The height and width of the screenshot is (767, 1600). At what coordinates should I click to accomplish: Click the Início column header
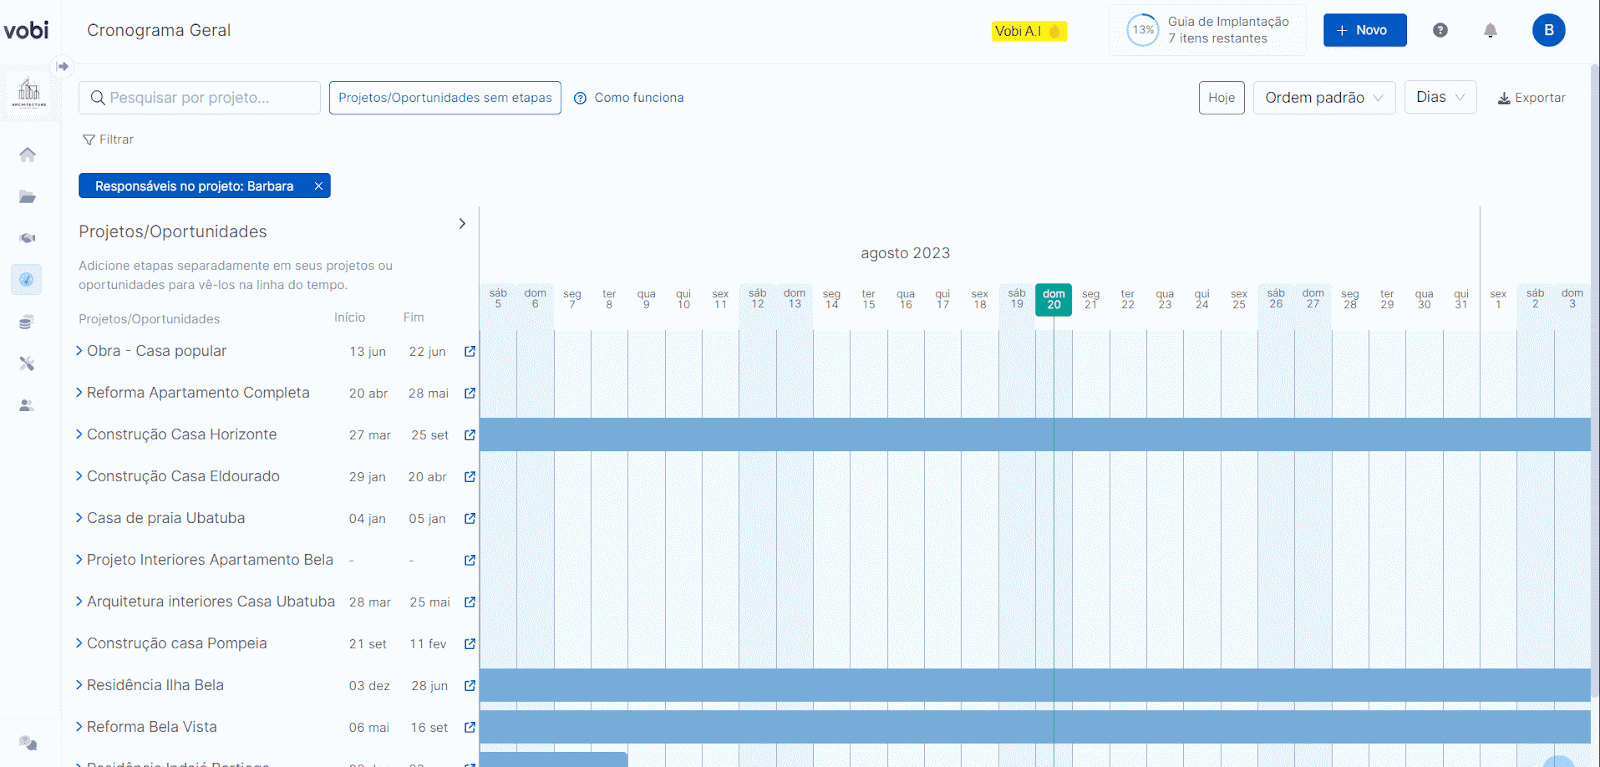tap(350, 318)
